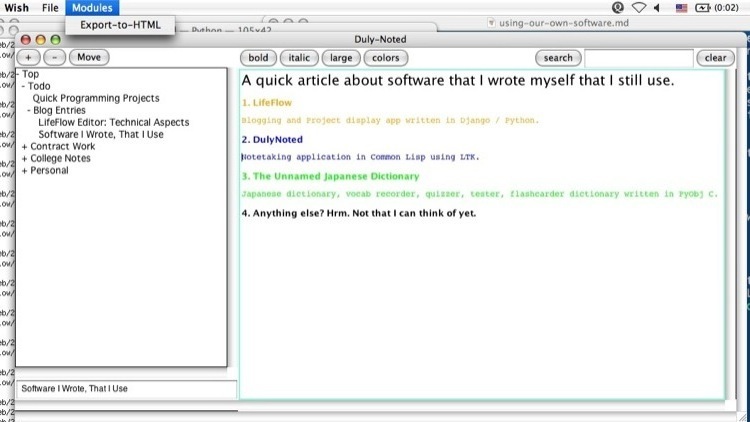Image resolution: width=750 pixels, height=422 pixels.
Task: Collapse the Blog Entries node
Action: click(29, 111)
